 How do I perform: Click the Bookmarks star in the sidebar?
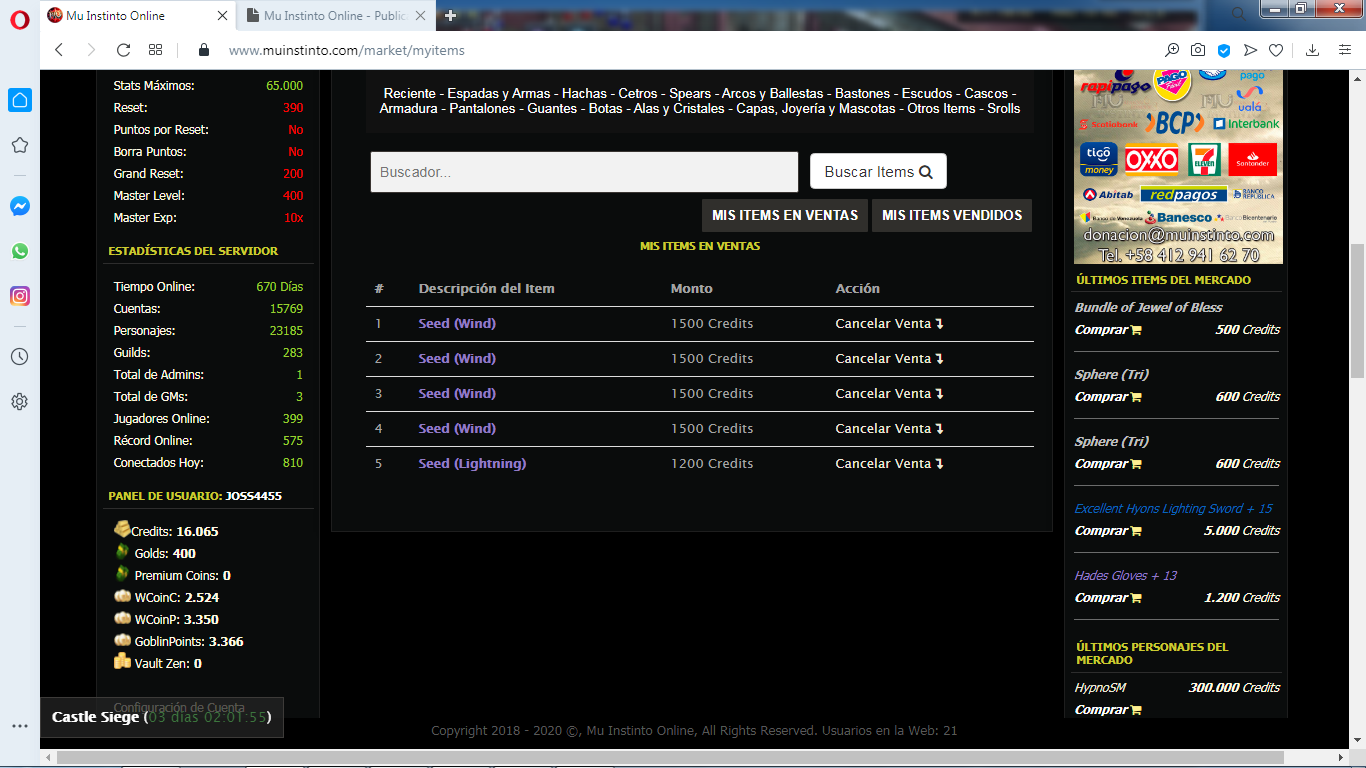(x=20, y=146)
